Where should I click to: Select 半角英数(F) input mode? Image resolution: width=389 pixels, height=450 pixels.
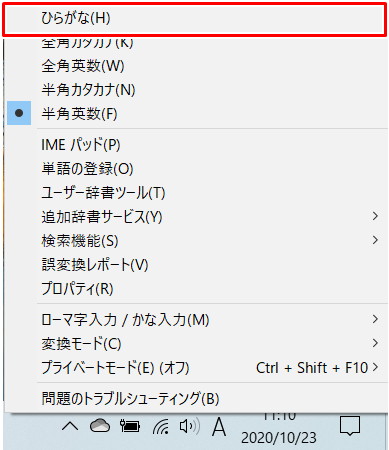[x=196, y=114]
